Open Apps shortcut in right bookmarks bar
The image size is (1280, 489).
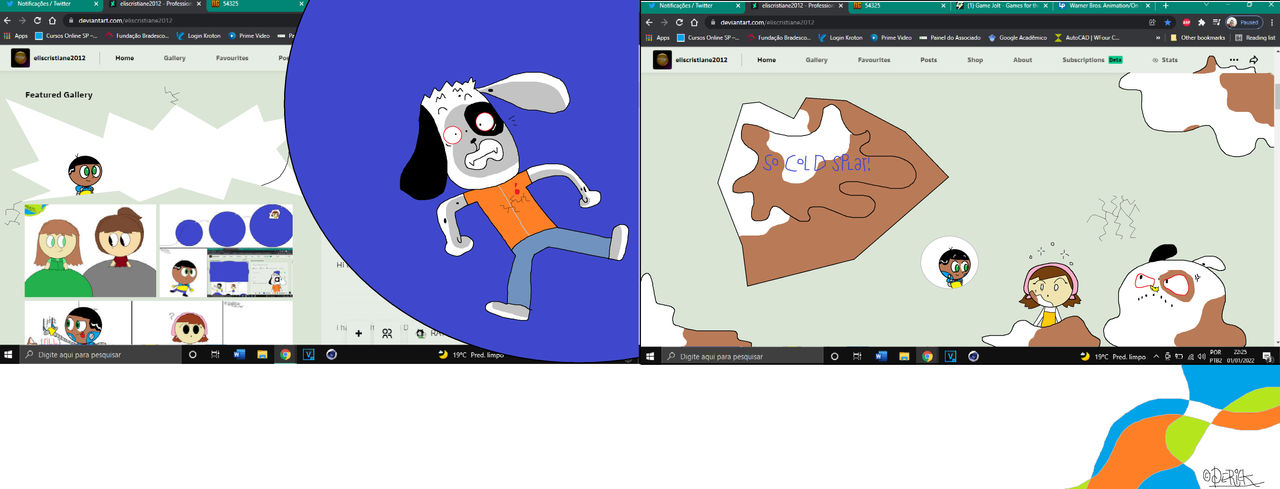(x=656, y=37)
